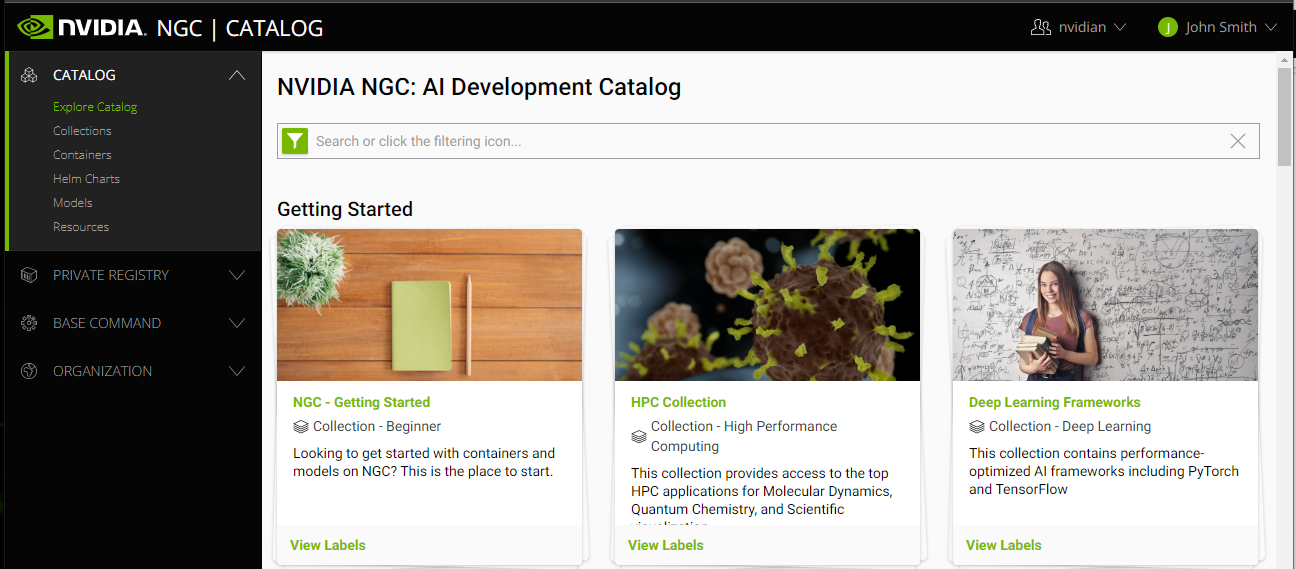
Task: Expand the PRIVATE REGISTRY chevron
Action: pos(237,275)
